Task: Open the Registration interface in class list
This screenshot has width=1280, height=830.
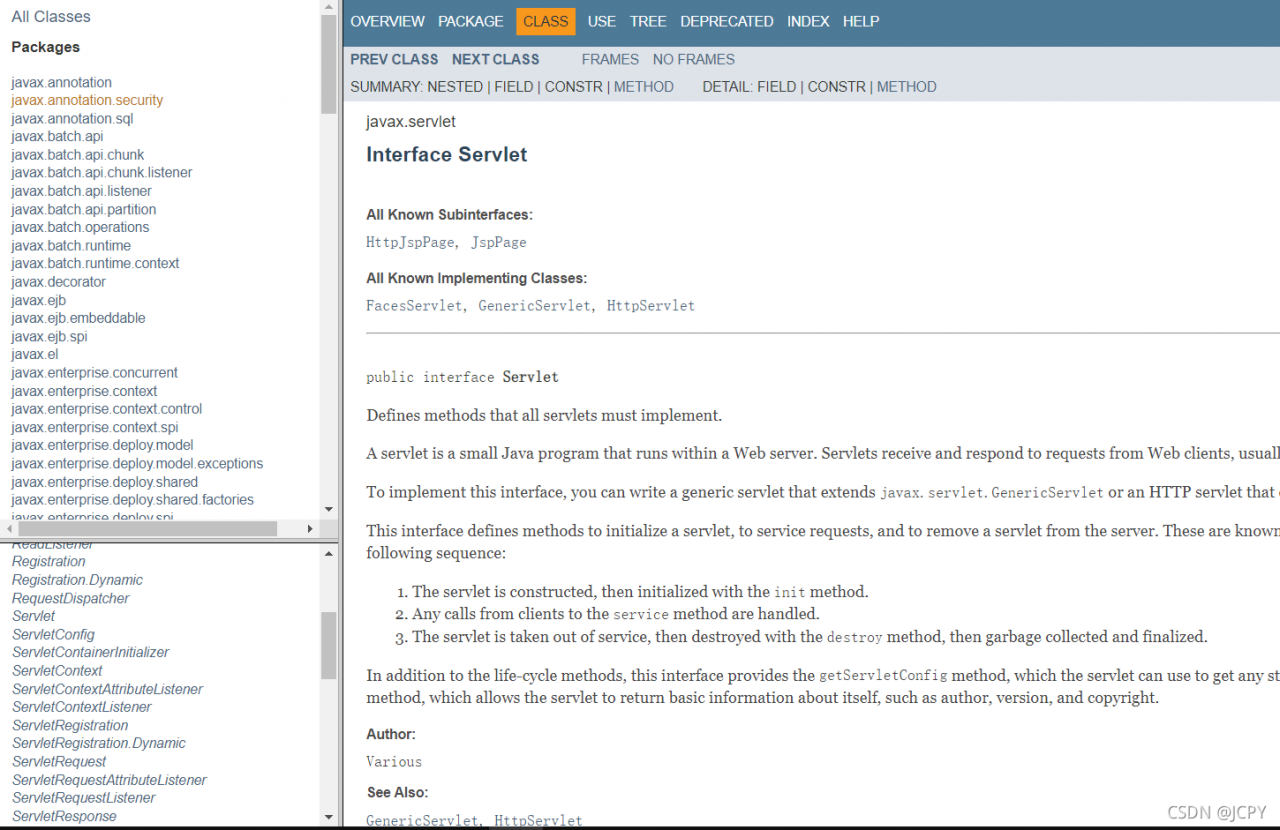Action: tap(48, 562)
